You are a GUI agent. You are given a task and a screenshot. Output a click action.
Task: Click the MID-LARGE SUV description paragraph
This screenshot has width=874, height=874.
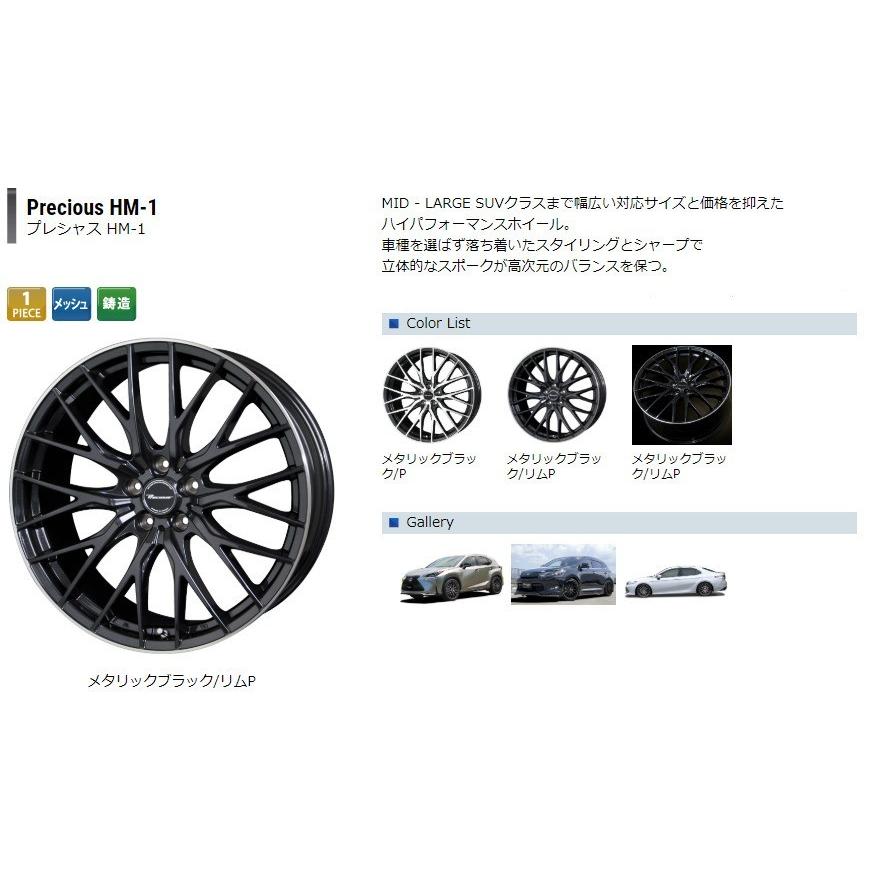click(582, 234)
